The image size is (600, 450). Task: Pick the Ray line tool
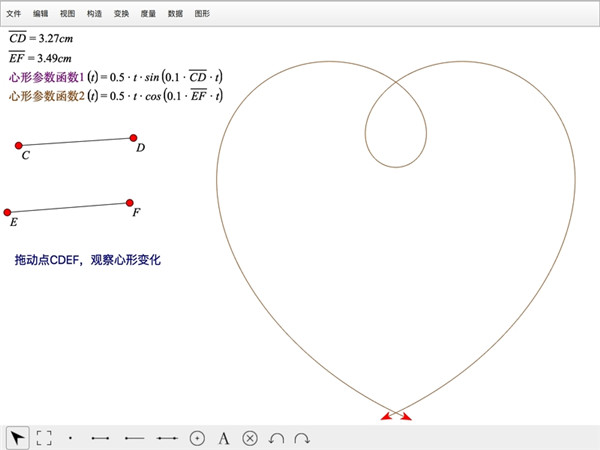coord(134,438)
